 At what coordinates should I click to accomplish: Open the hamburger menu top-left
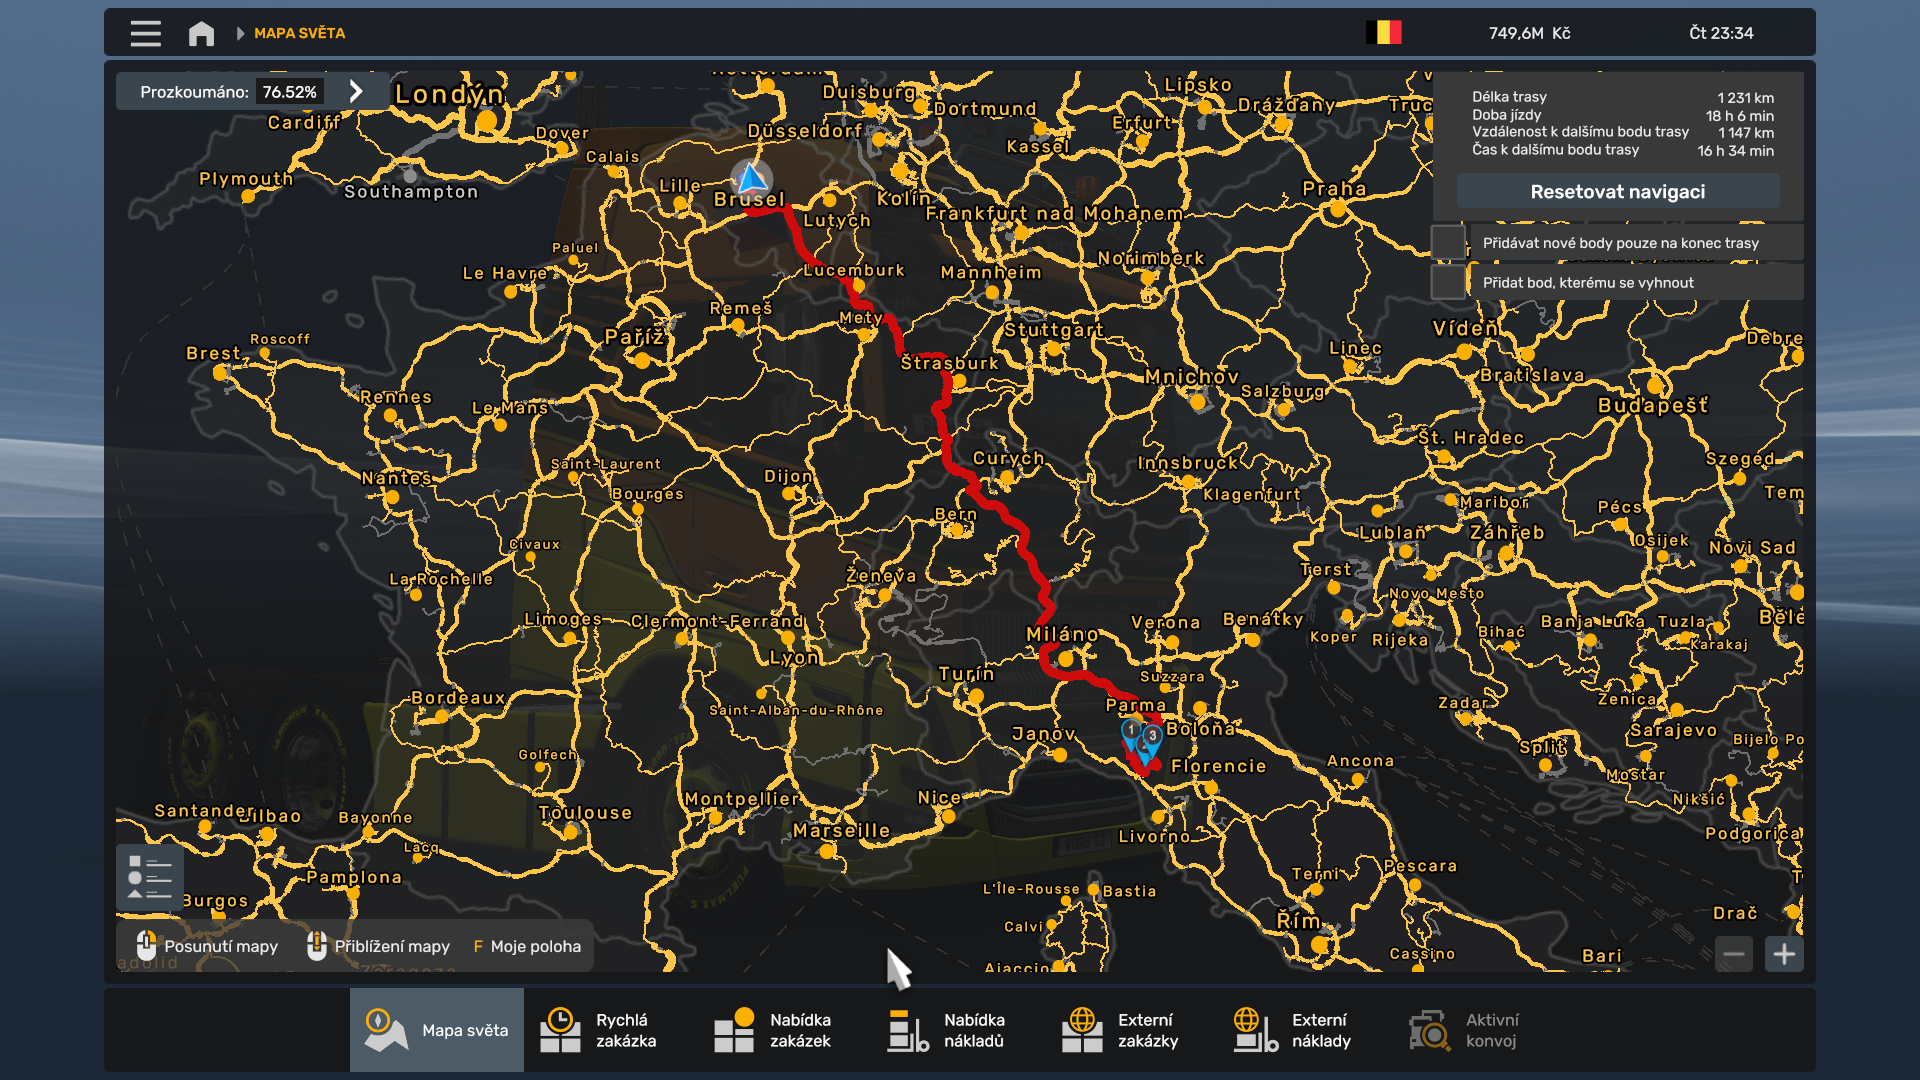coord(144,32)
